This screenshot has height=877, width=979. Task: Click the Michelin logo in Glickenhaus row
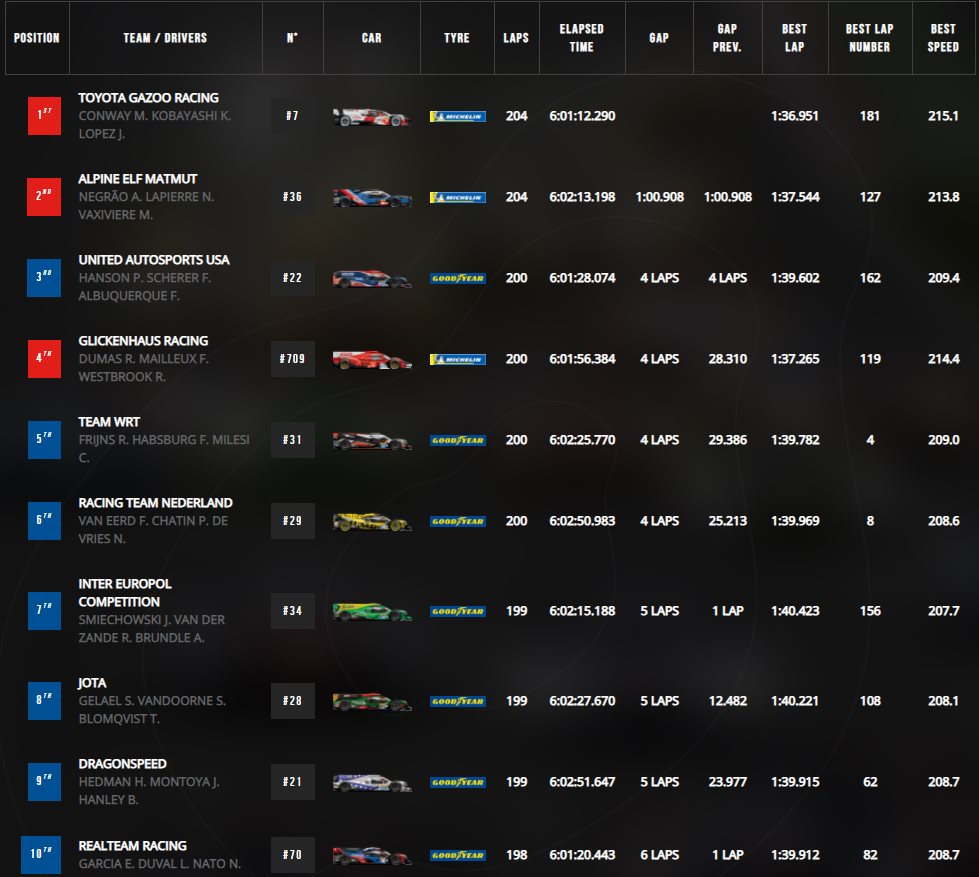(458, 360)
